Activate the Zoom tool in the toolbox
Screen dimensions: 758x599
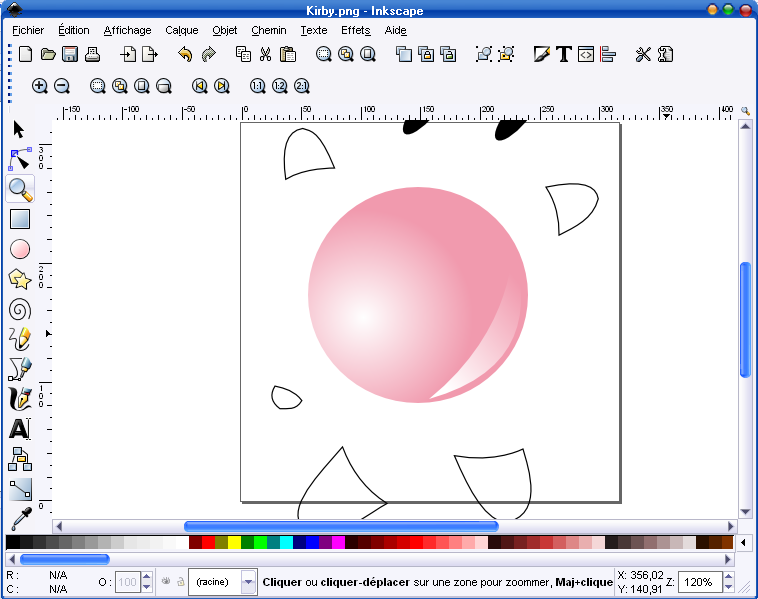click(x=20, y=189)
